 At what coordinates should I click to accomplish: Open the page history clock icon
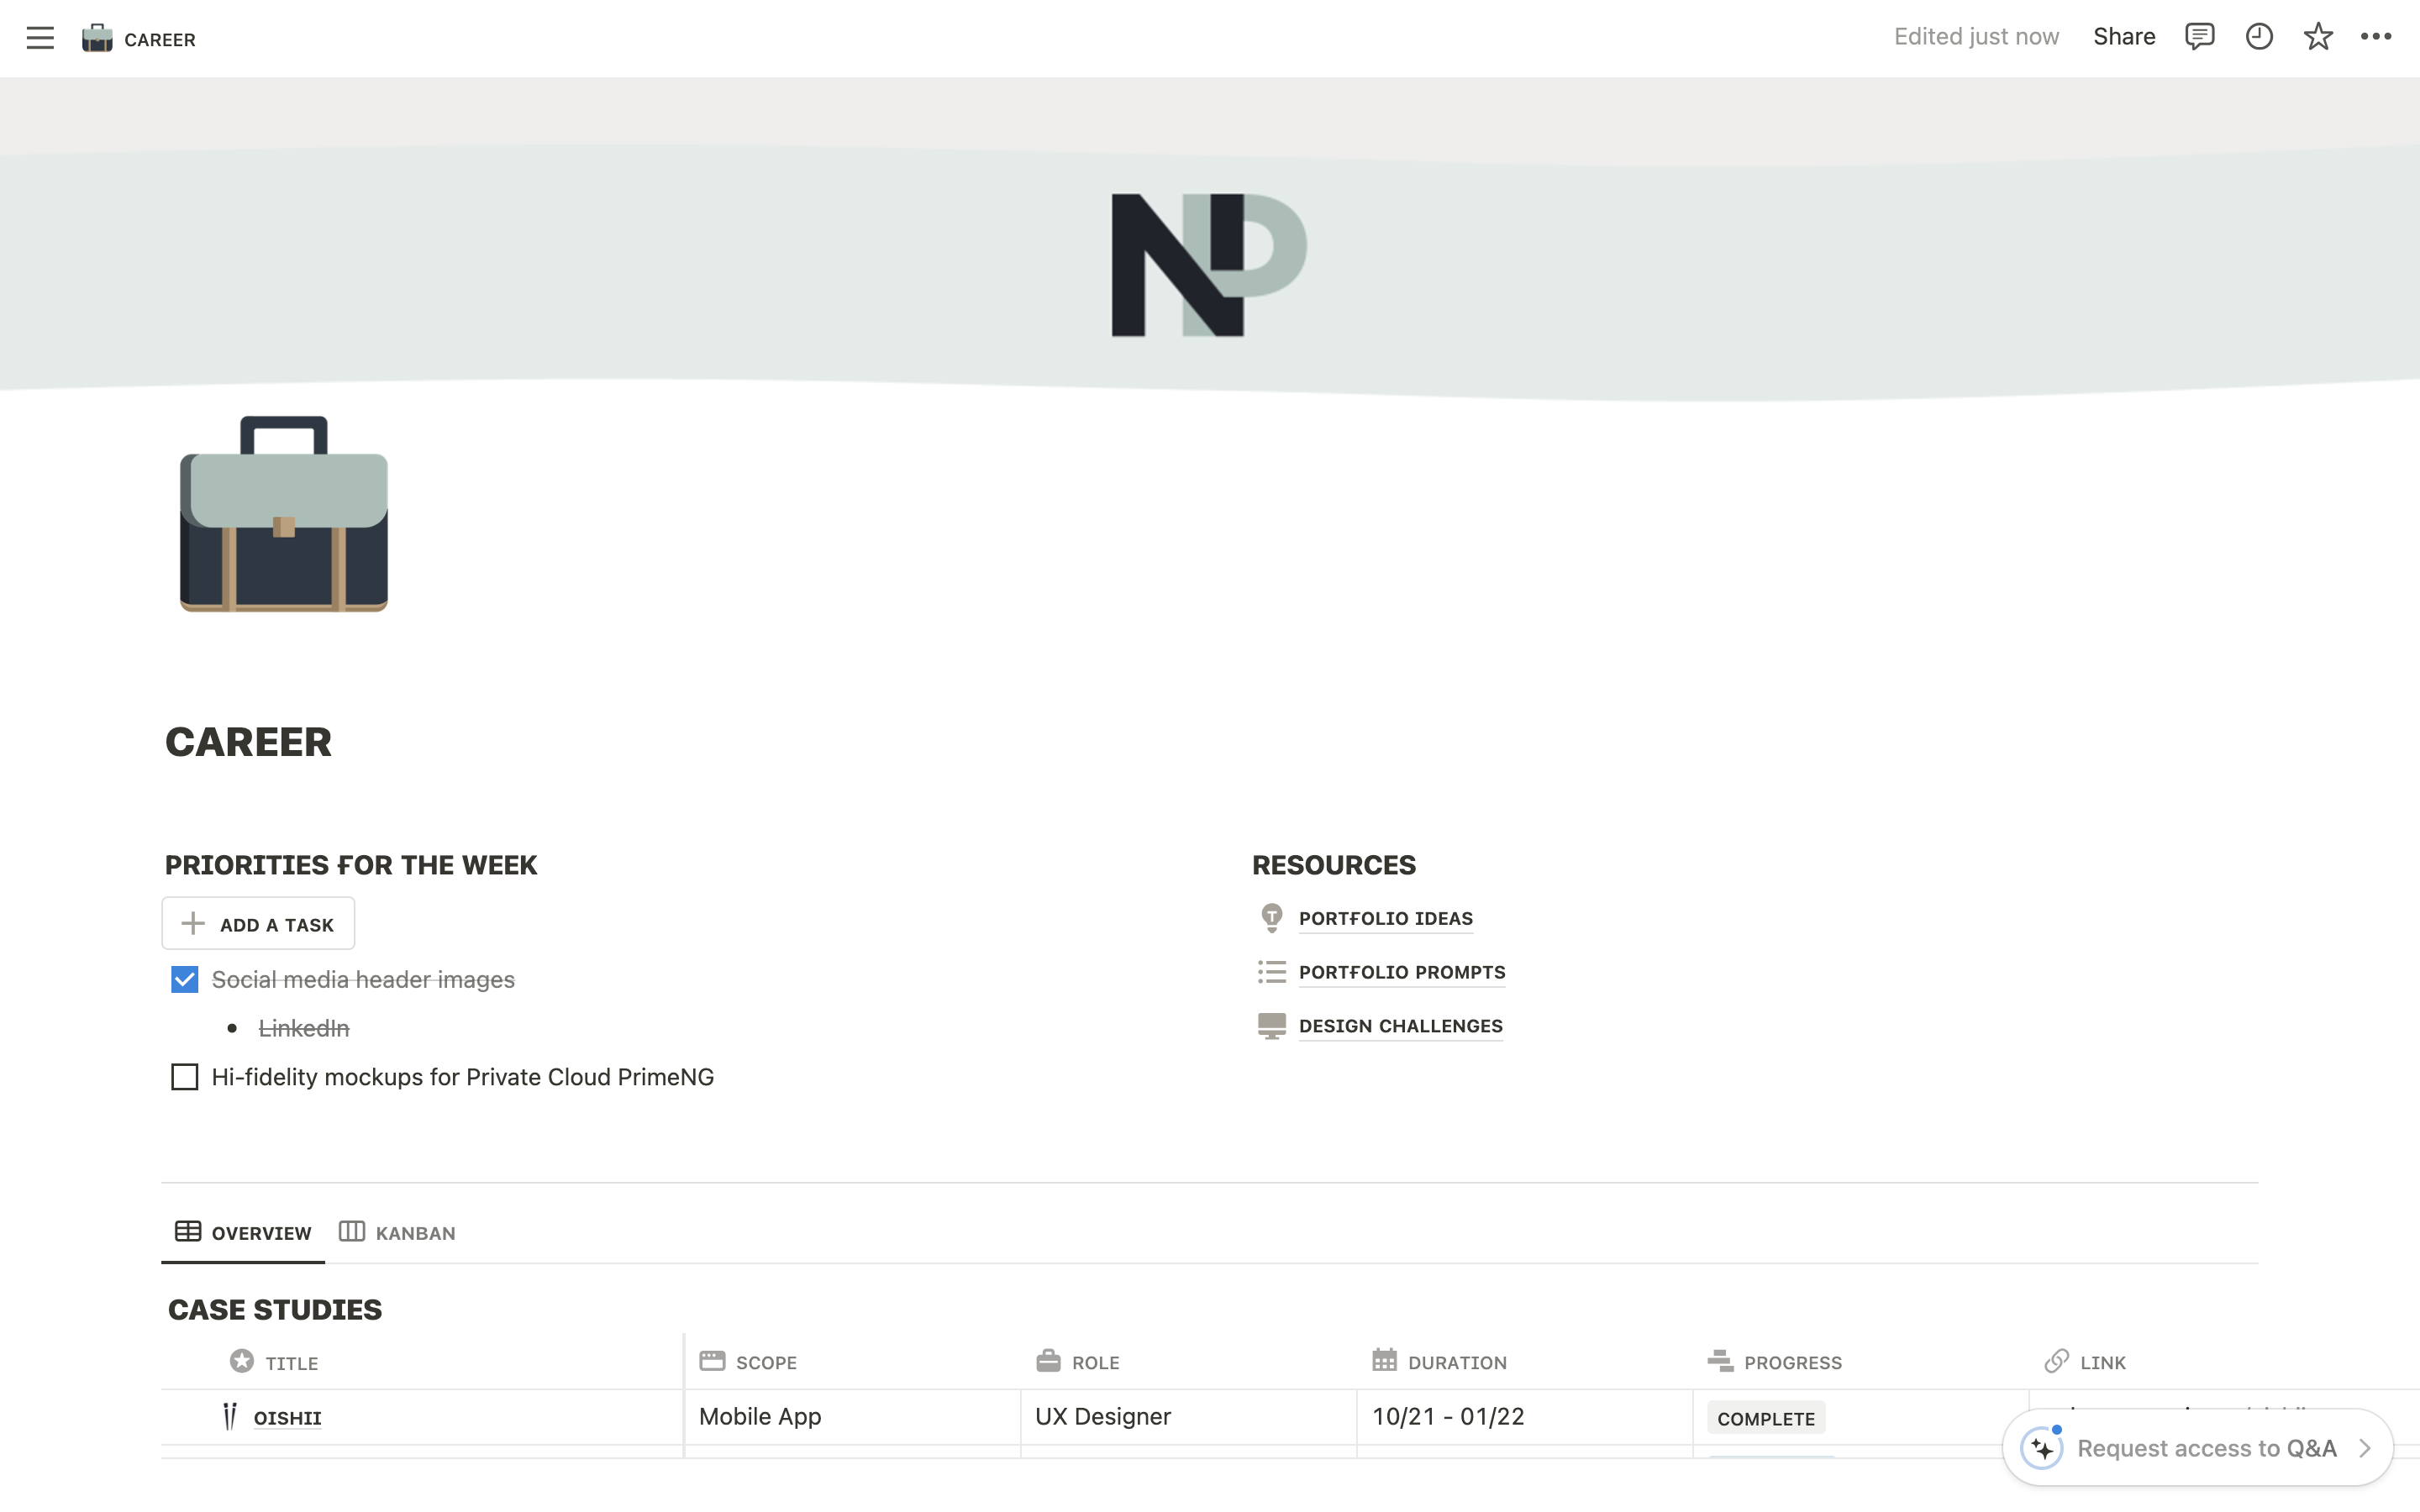[2259, 37]
